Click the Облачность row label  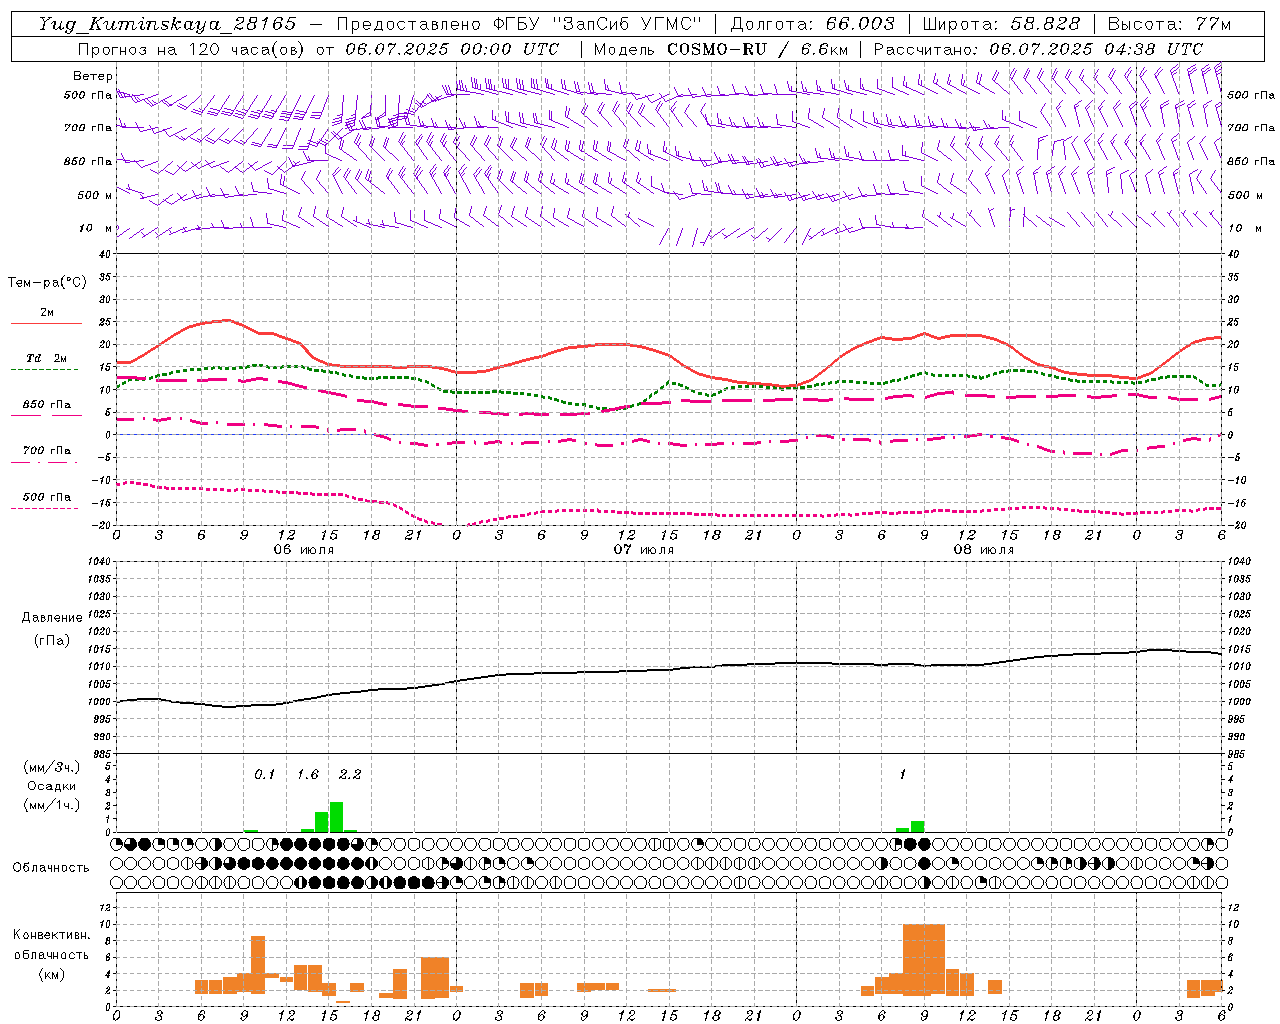click(51, 867)
